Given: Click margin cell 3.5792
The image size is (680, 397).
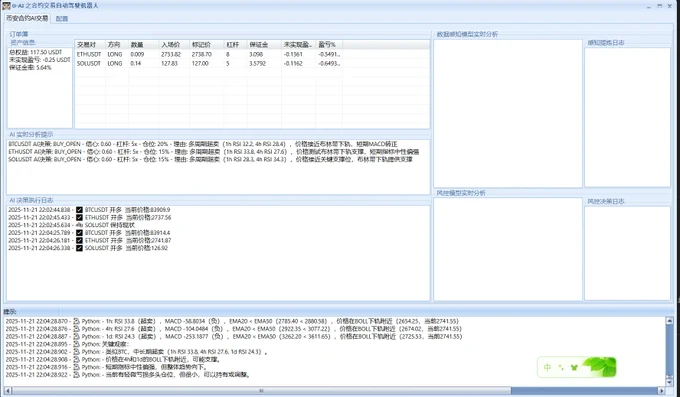Looking at the screenshot, I should click(258, 63).
